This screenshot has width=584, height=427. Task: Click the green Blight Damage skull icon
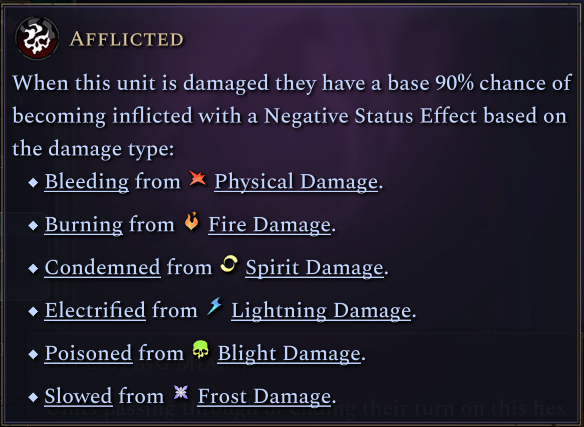pos(200,349)
